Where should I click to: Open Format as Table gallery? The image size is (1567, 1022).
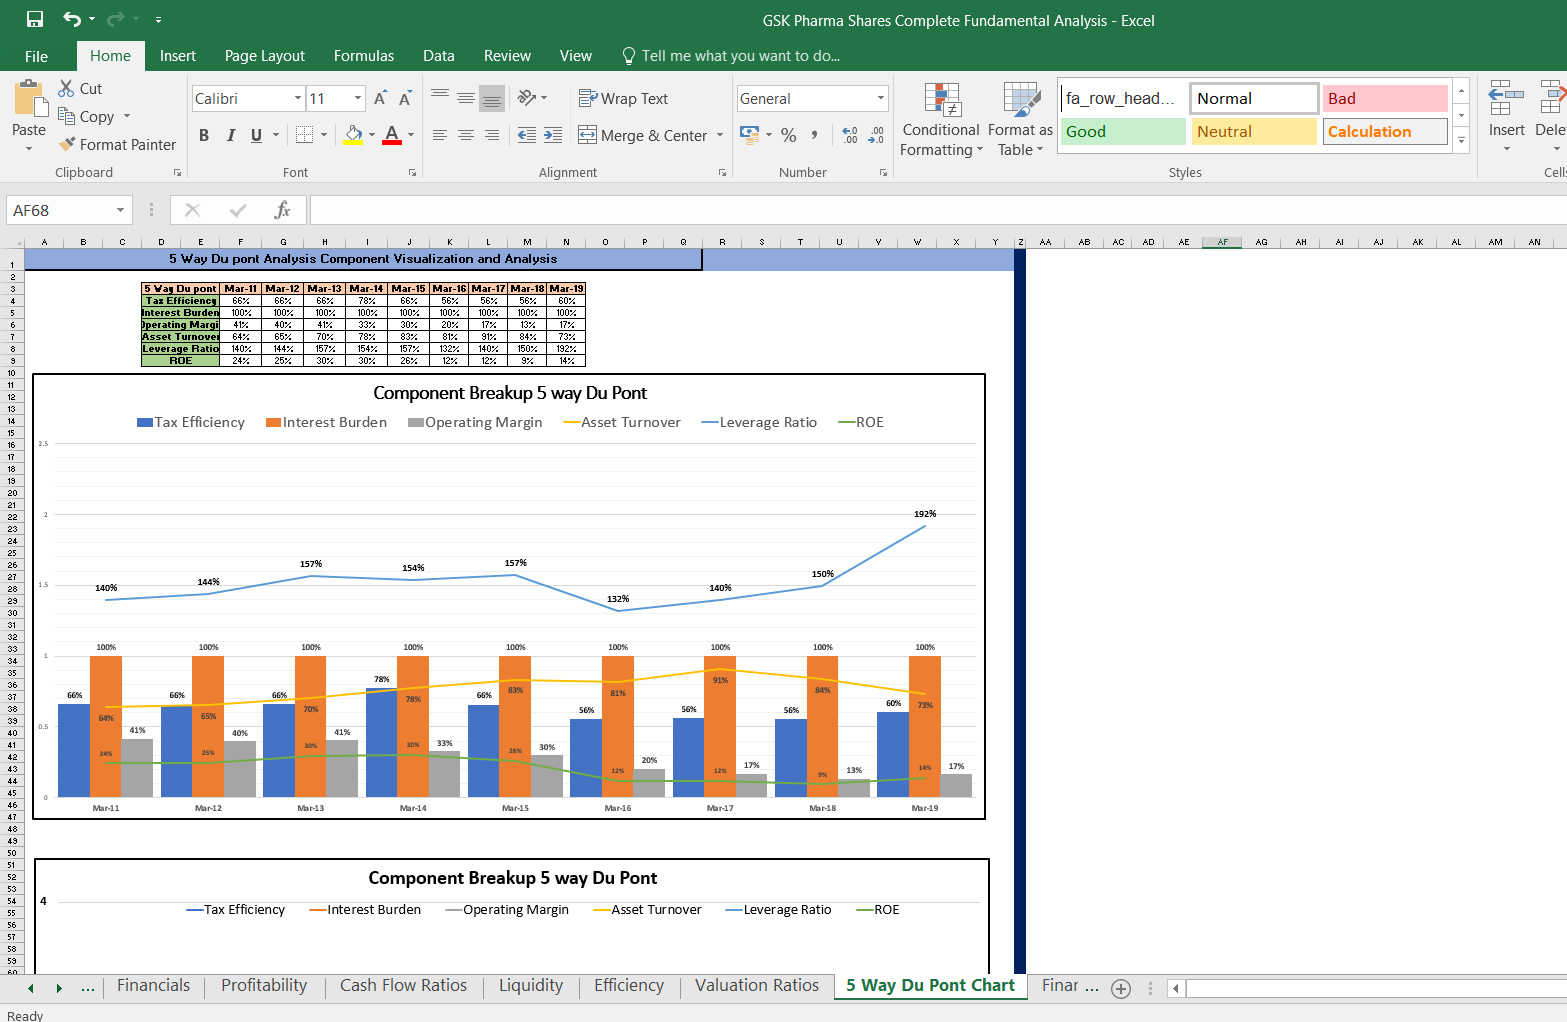[x=1020, y=120]
